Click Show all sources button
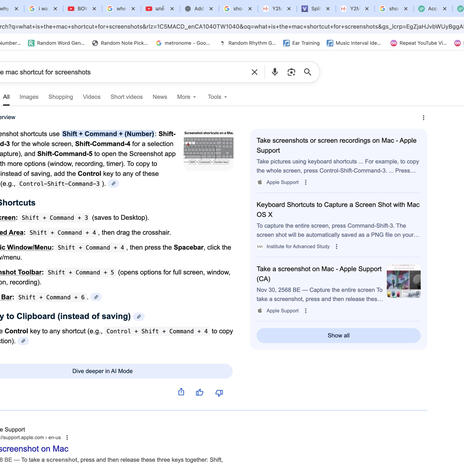This screenshot has width=464, height=464. [x=338, y=336]
